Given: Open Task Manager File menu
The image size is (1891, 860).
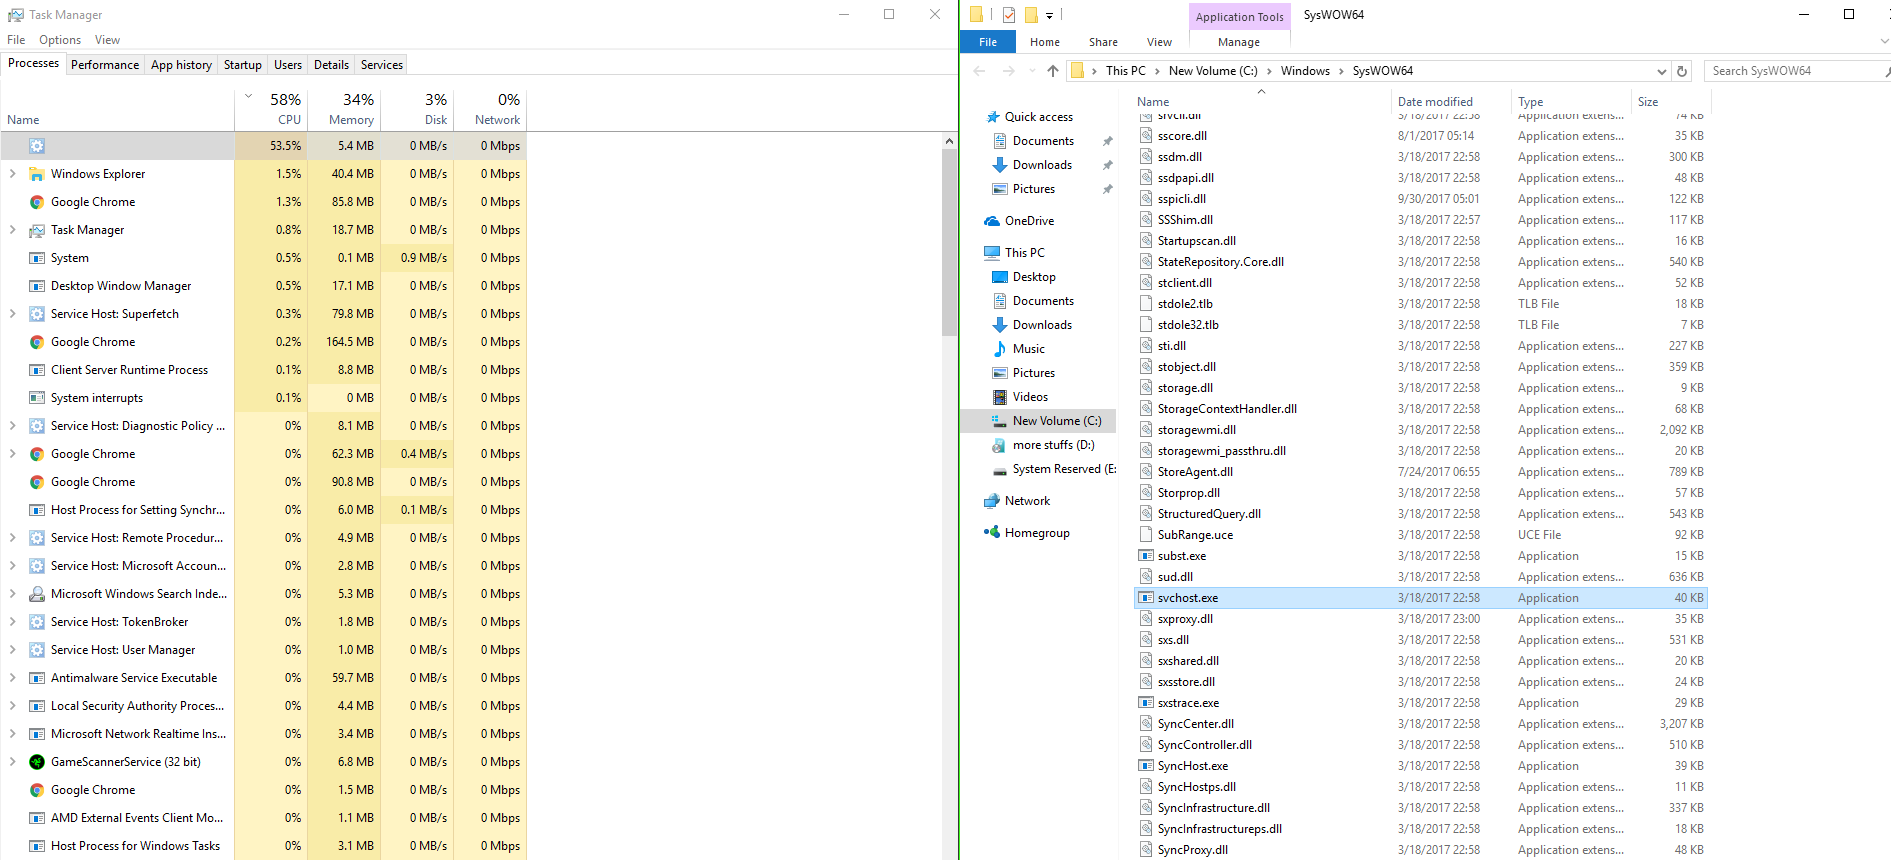Looking at the screenshot, I should coord(16,40).
